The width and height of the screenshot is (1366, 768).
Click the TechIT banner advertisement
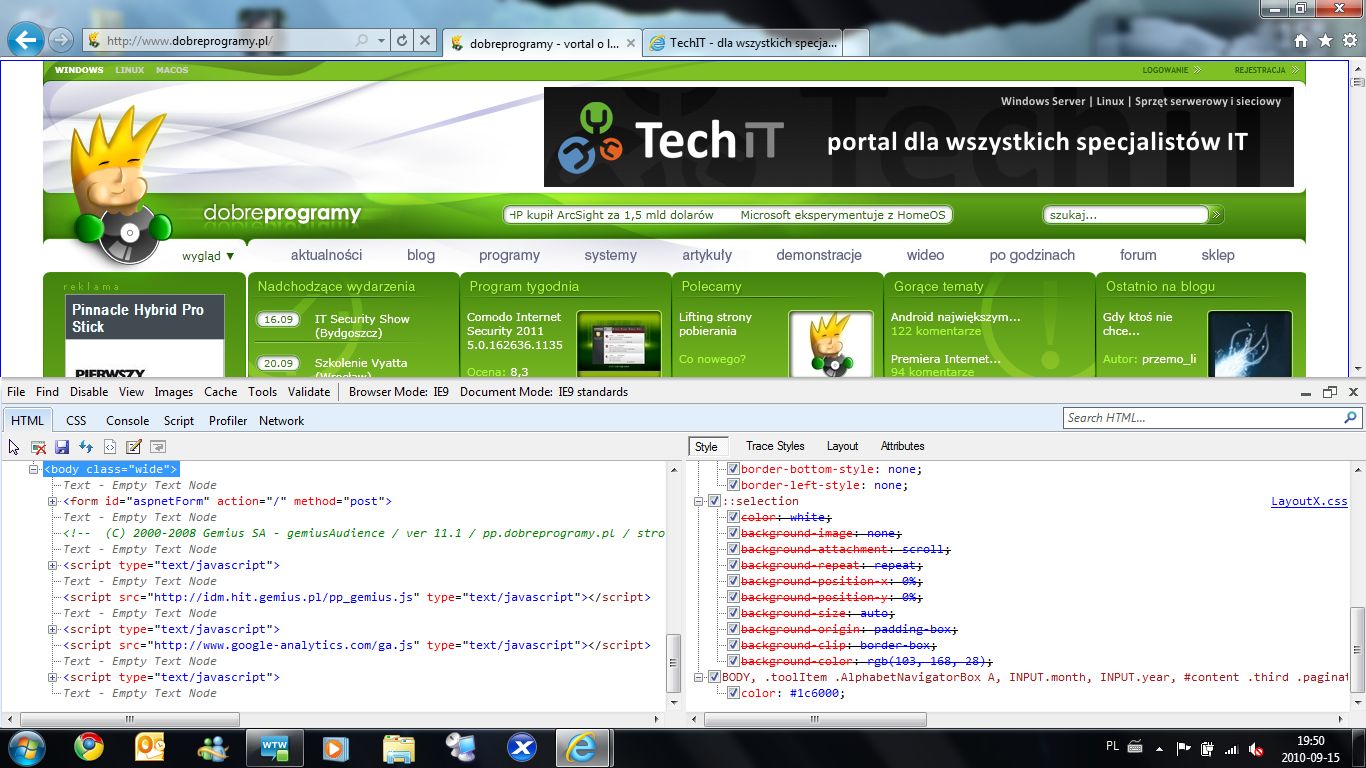(x=918, y=137)
